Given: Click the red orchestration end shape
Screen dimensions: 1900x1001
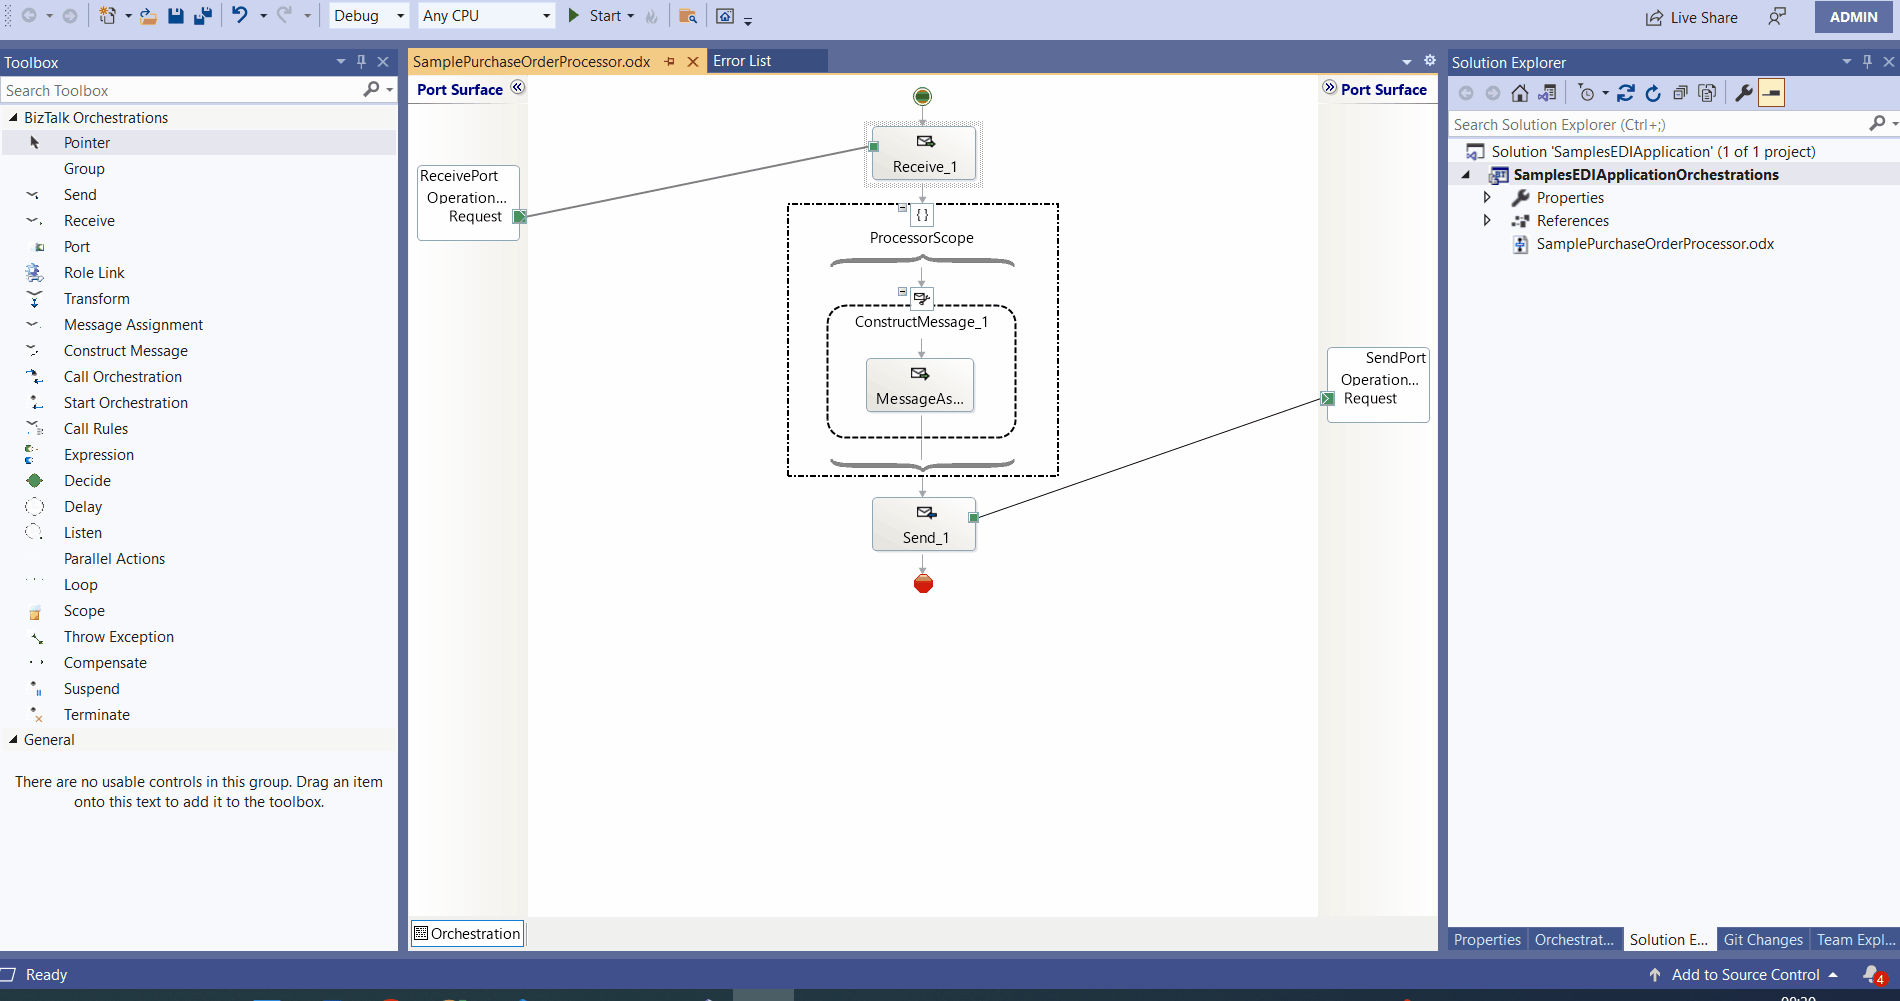Looking at the screenshot, I should coord(923,583).
